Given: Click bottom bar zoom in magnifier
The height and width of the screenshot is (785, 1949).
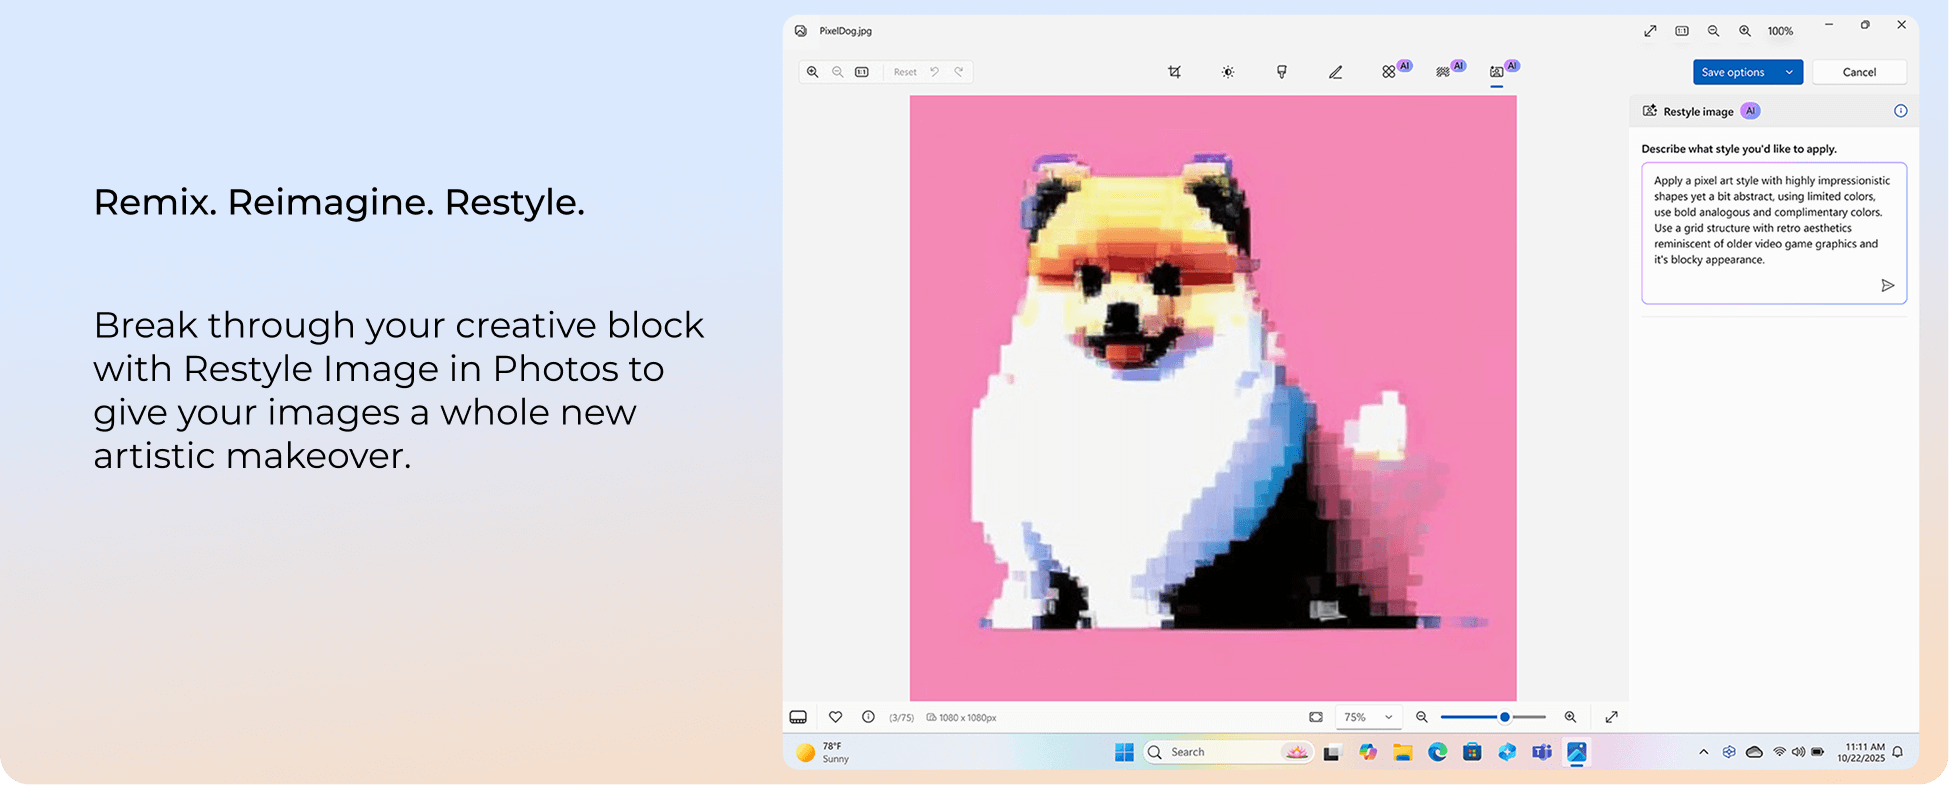Looking at the screenshot, I should pyautogui.click(x=1570, y=717).
